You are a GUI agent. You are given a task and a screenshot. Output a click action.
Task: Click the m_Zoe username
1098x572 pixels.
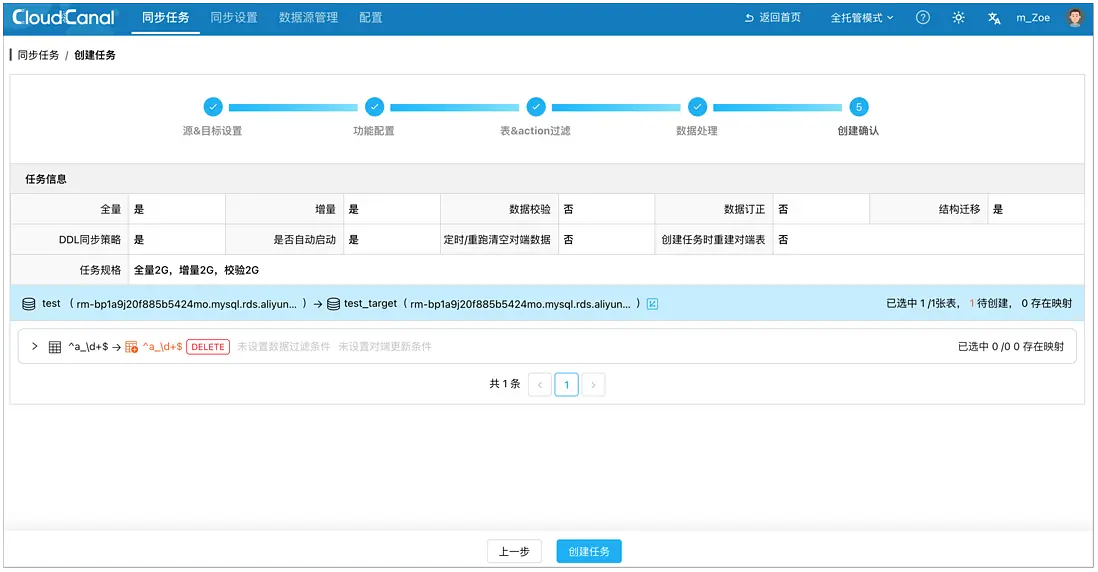click(1033, 18)
